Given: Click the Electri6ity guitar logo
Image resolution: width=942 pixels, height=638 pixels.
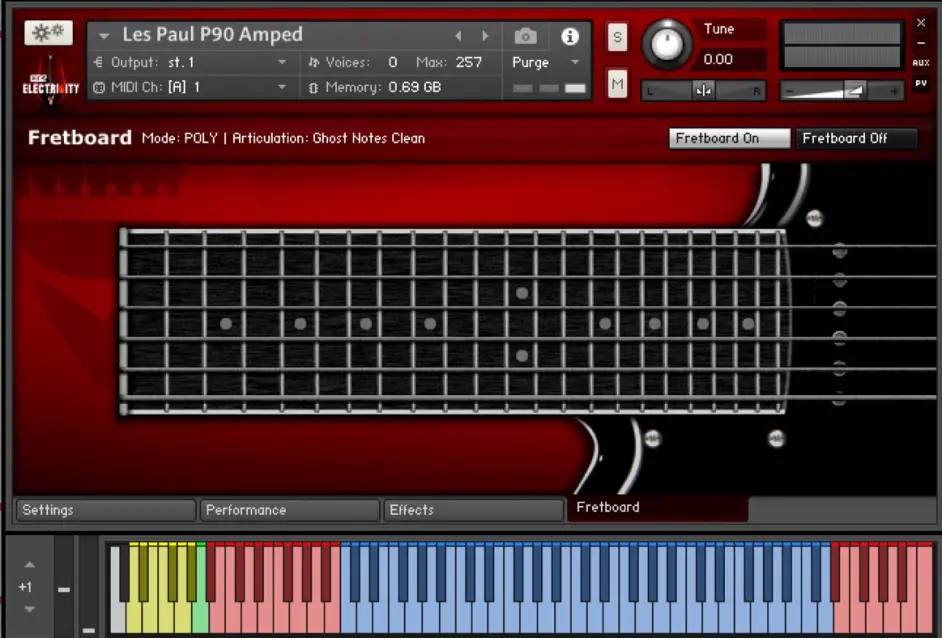Looking at the screenshot, I should pyautogui.click(x=51, y=81).
